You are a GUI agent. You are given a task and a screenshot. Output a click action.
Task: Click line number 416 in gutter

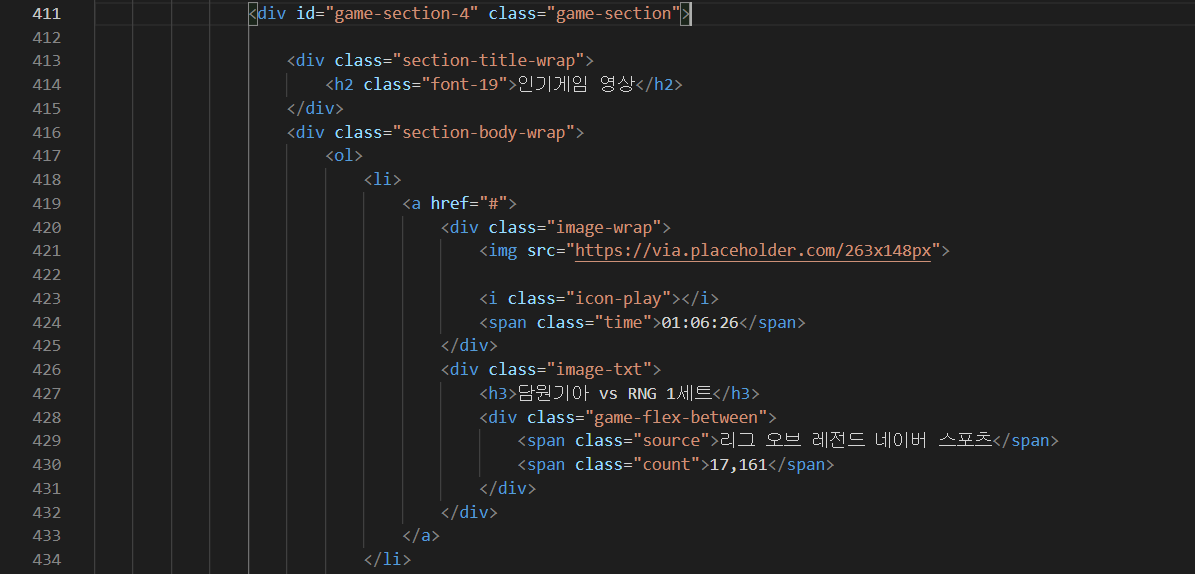point(47,132)
